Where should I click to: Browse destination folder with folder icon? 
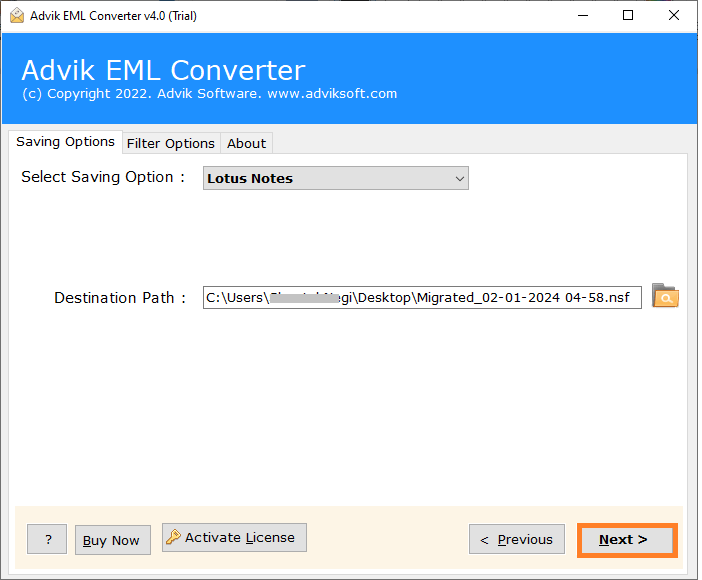pyautogui.click(x=665, y=296)
